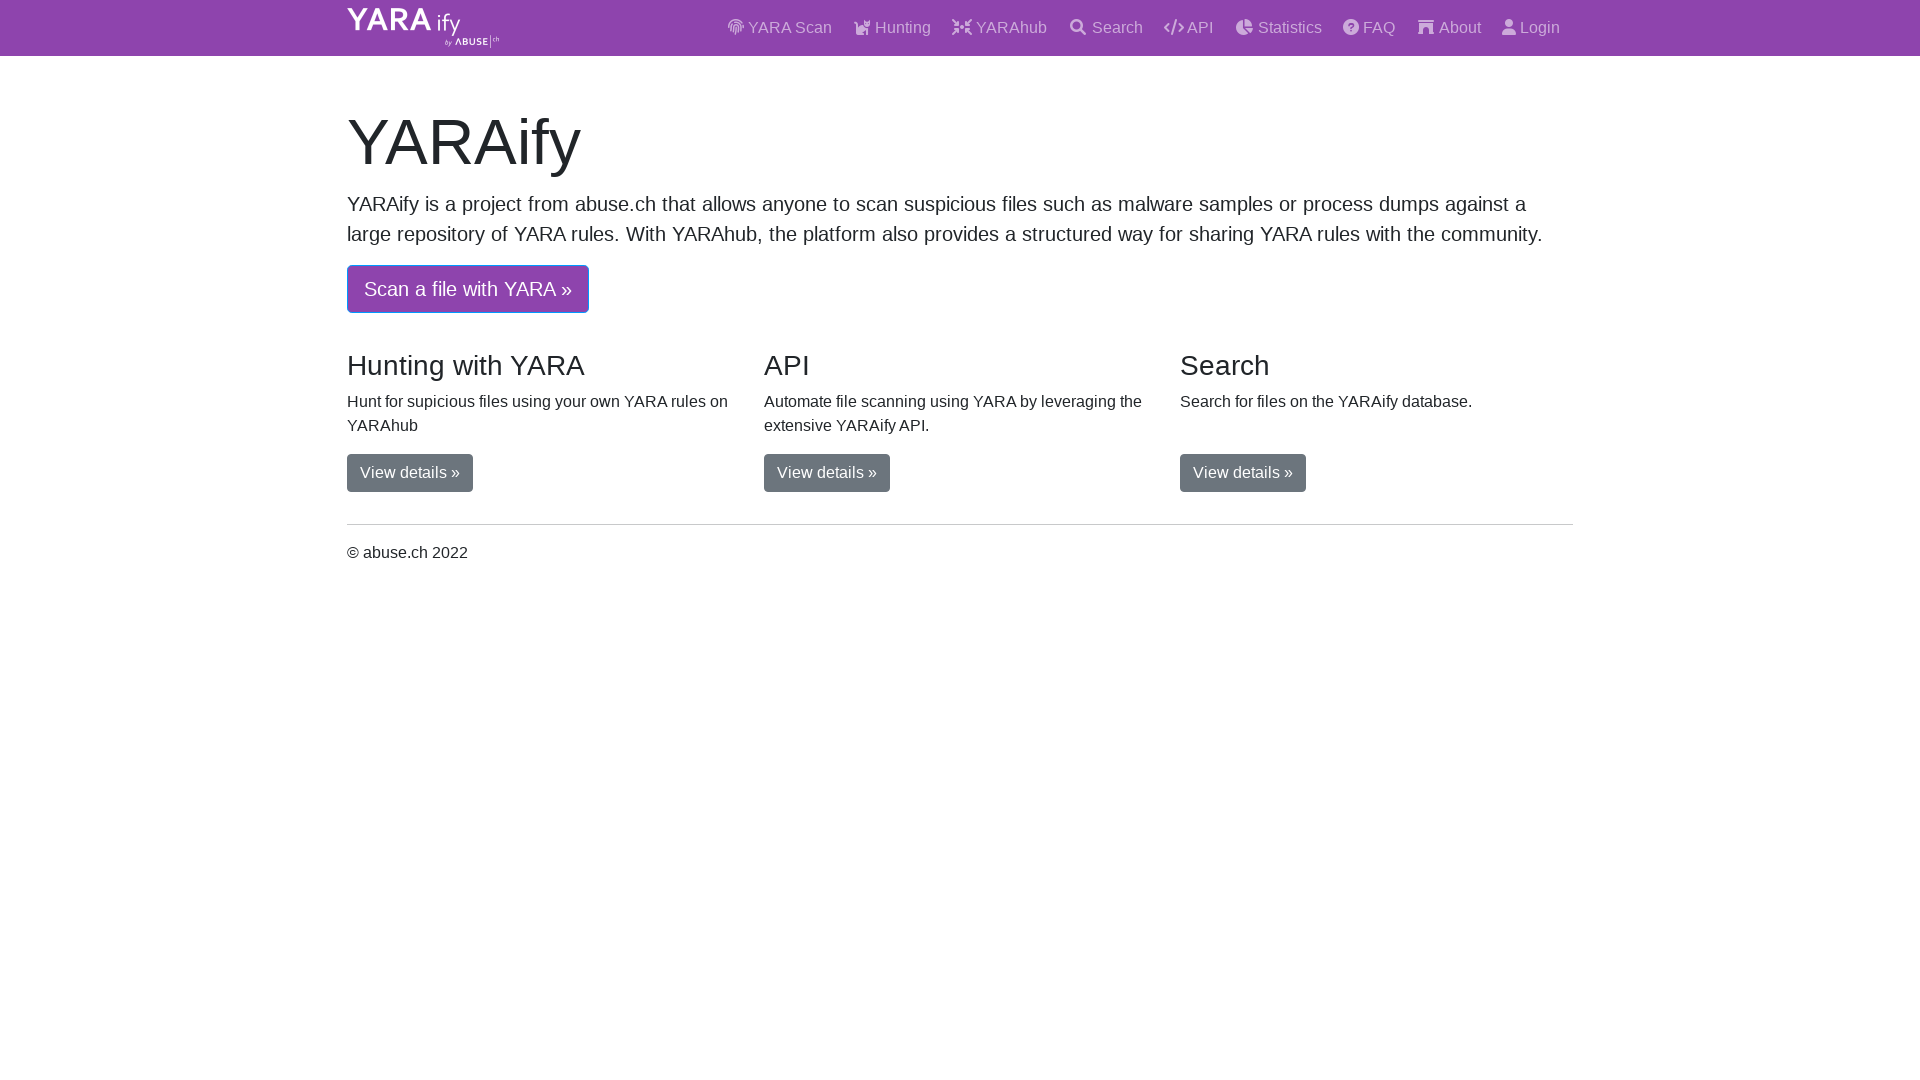
Task: Go to the Hunting page
Action: pyautogui.click(x=892, y=28)
